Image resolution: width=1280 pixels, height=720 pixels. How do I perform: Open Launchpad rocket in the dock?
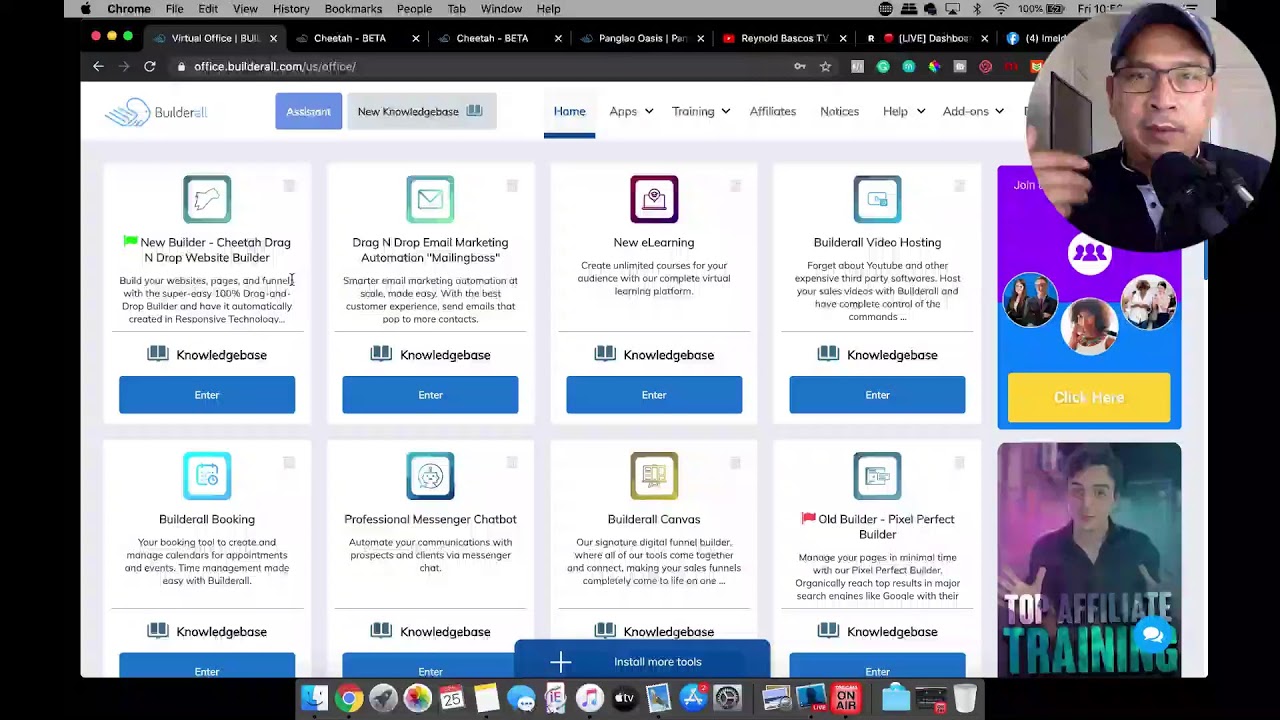(383, 697)
